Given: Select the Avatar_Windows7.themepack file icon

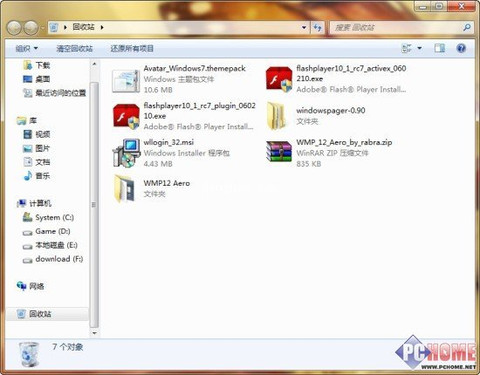Looking at the screenshot, I should tap(125, 80).
